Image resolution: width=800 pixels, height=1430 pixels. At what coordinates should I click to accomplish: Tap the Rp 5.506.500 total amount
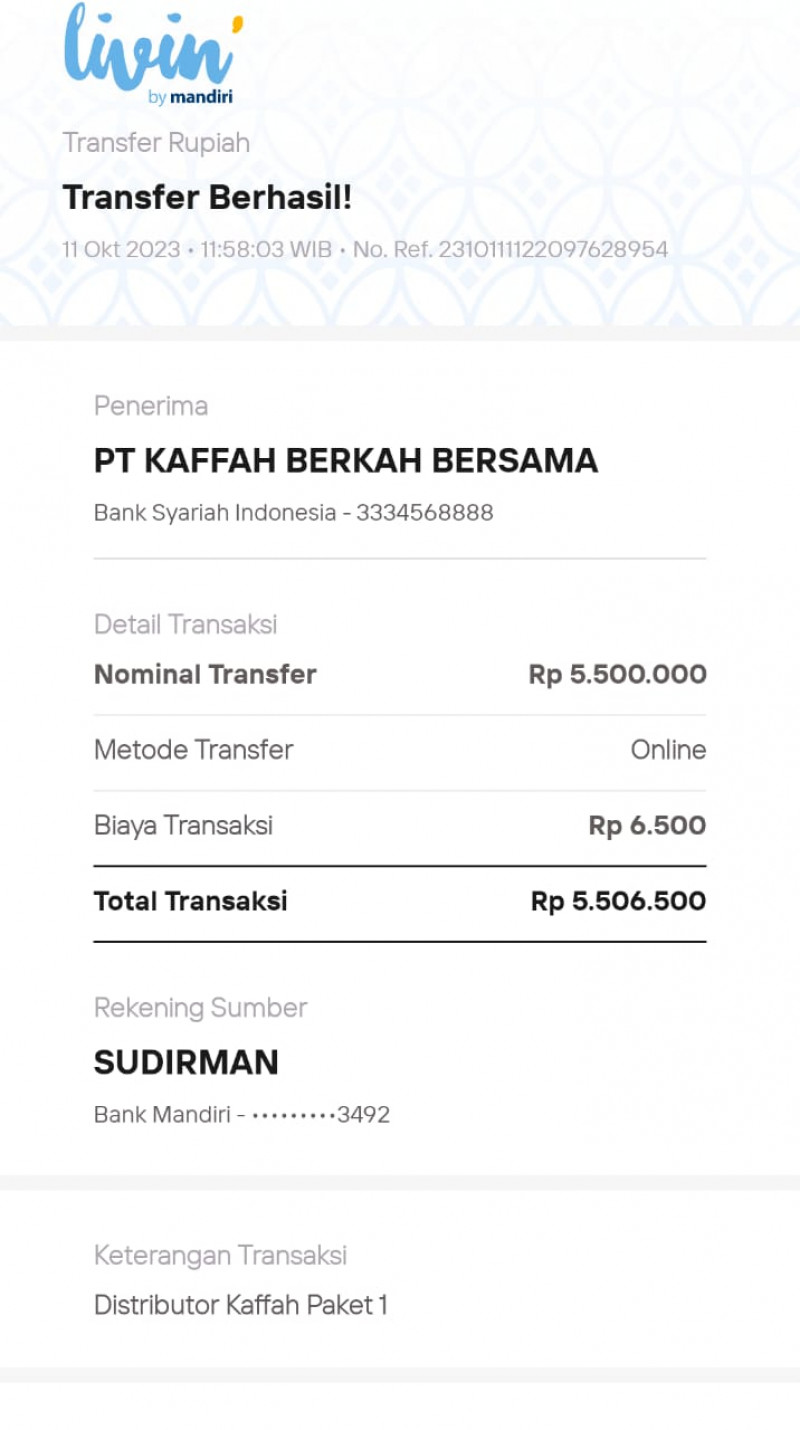tap(618, 902)
